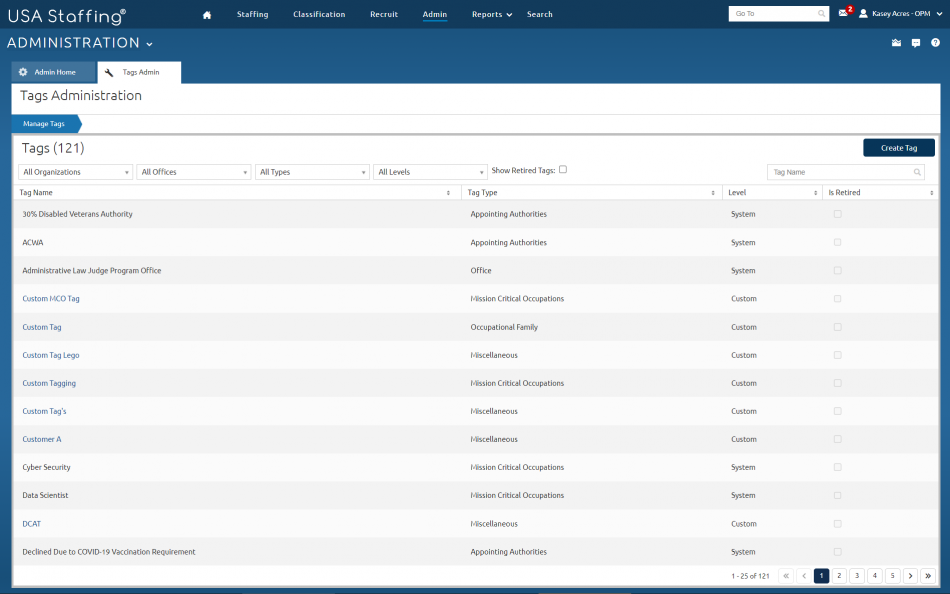Open the Classification menu
The image size is (950, 594).
pos(319,14)
